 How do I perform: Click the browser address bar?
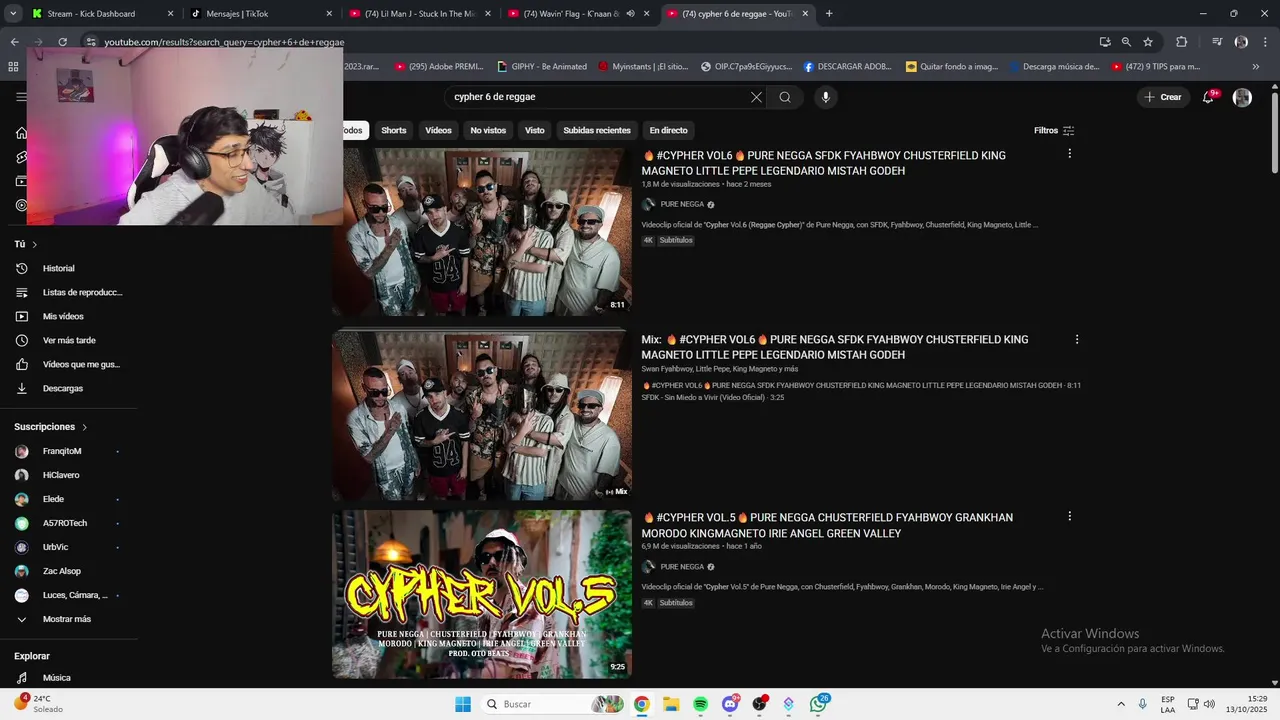590,42
